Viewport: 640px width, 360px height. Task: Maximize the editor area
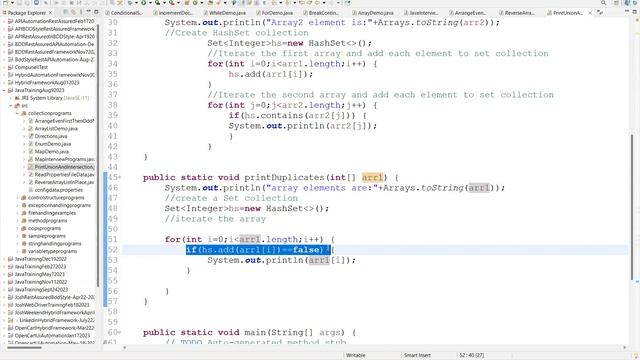tap(635, 12)
